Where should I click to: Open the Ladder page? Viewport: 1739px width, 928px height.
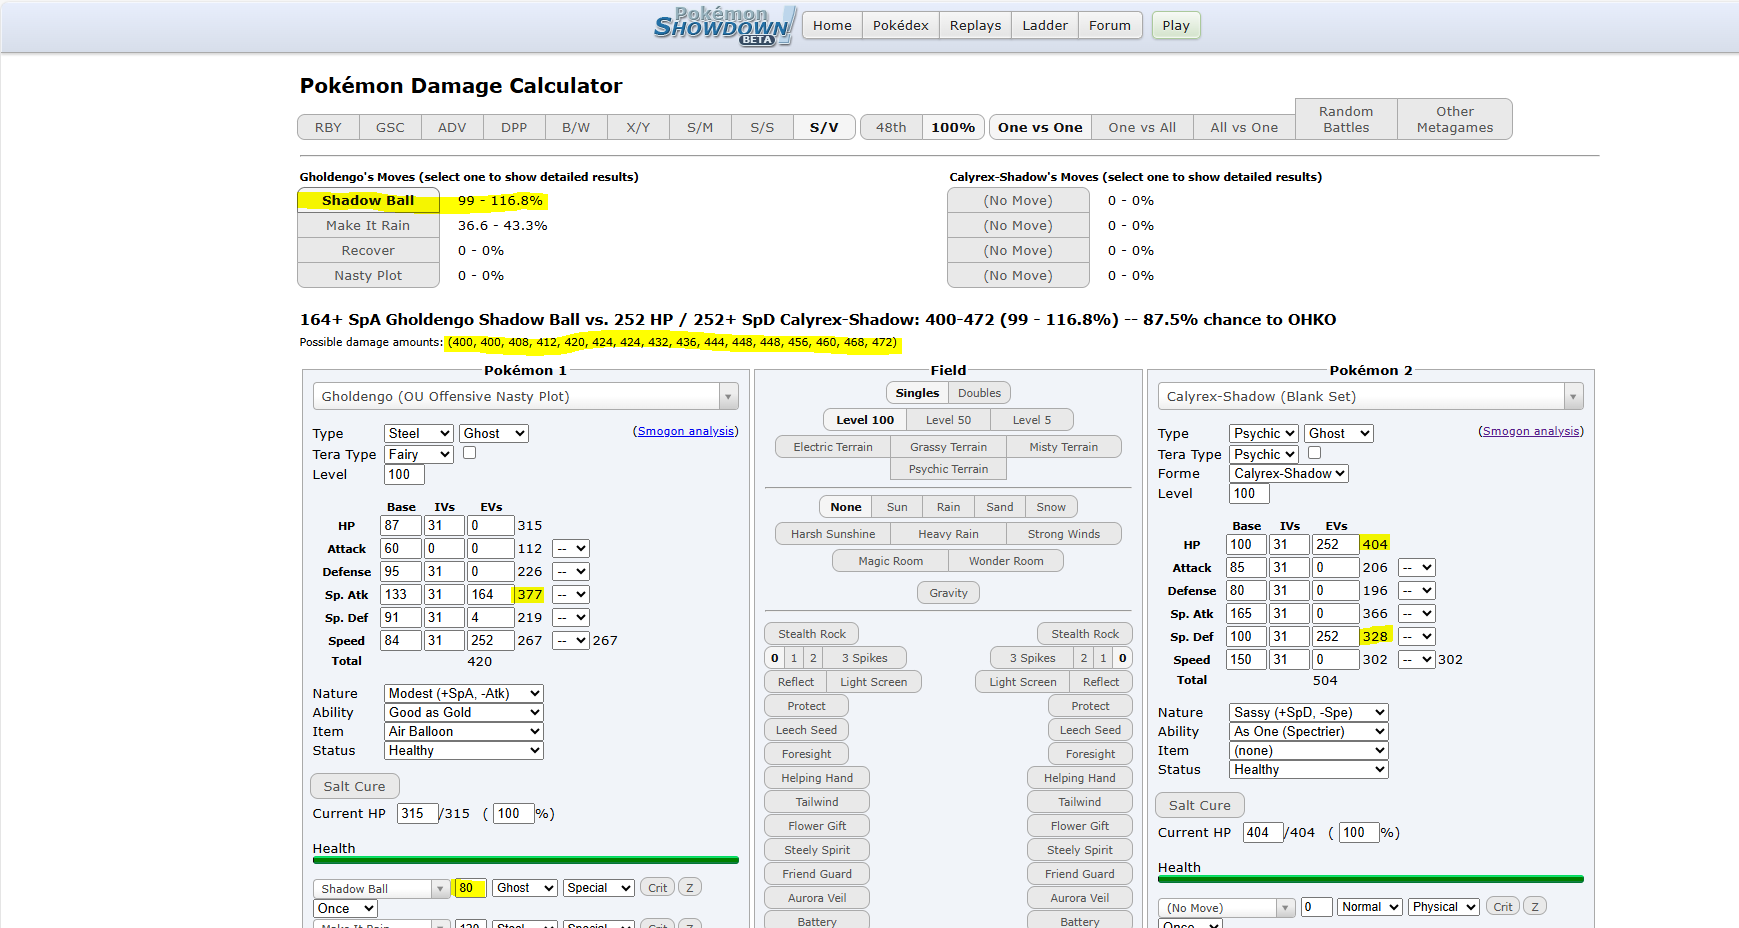click(x=1045, y=26)
